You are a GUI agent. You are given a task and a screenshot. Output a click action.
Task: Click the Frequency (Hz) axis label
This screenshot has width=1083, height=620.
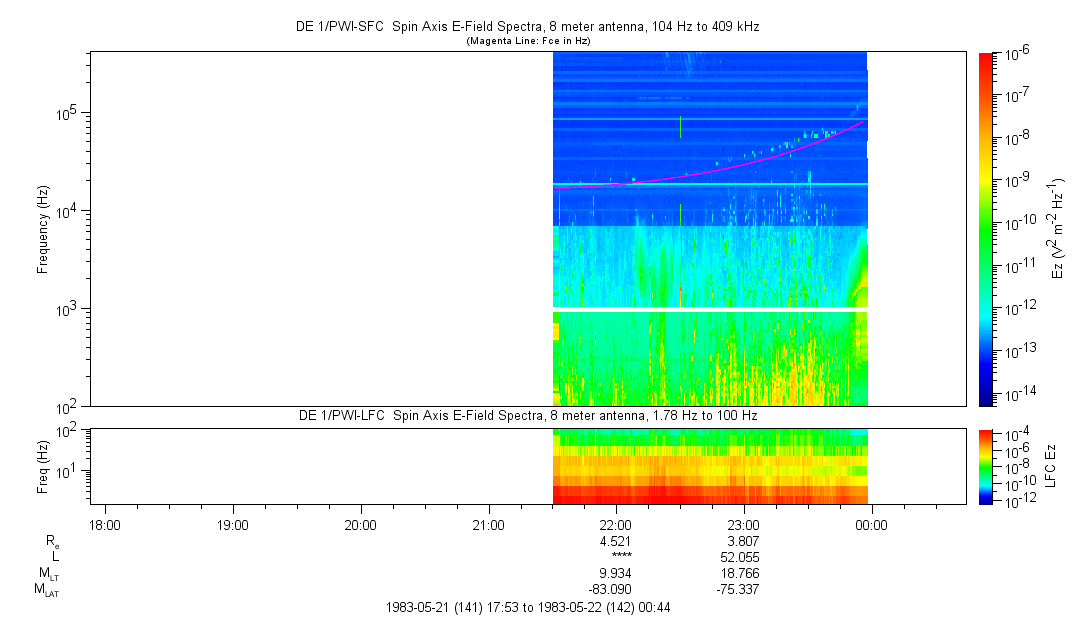point(43,229)
